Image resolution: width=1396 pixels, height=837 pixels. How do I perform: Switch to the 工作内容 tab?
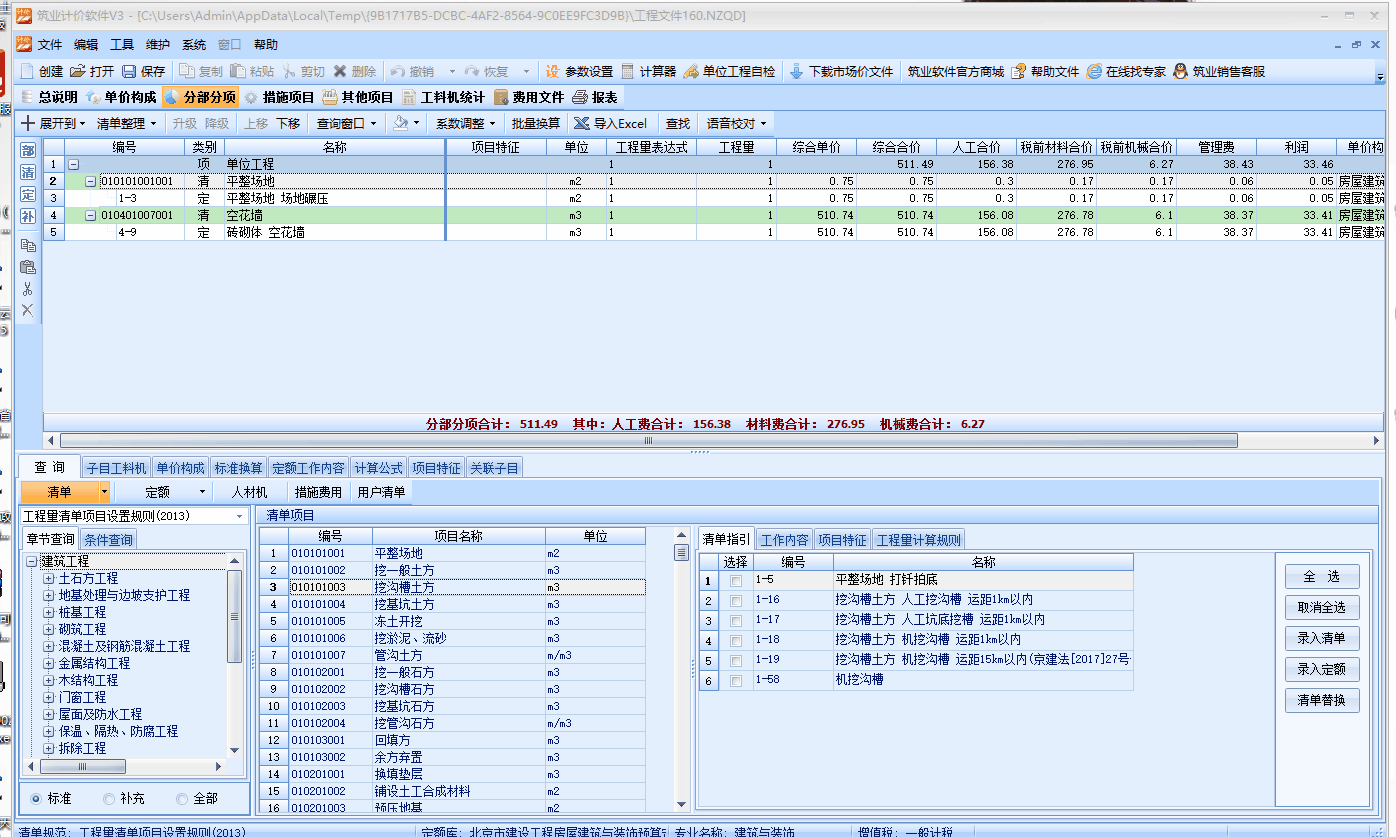tap(784, 540)
